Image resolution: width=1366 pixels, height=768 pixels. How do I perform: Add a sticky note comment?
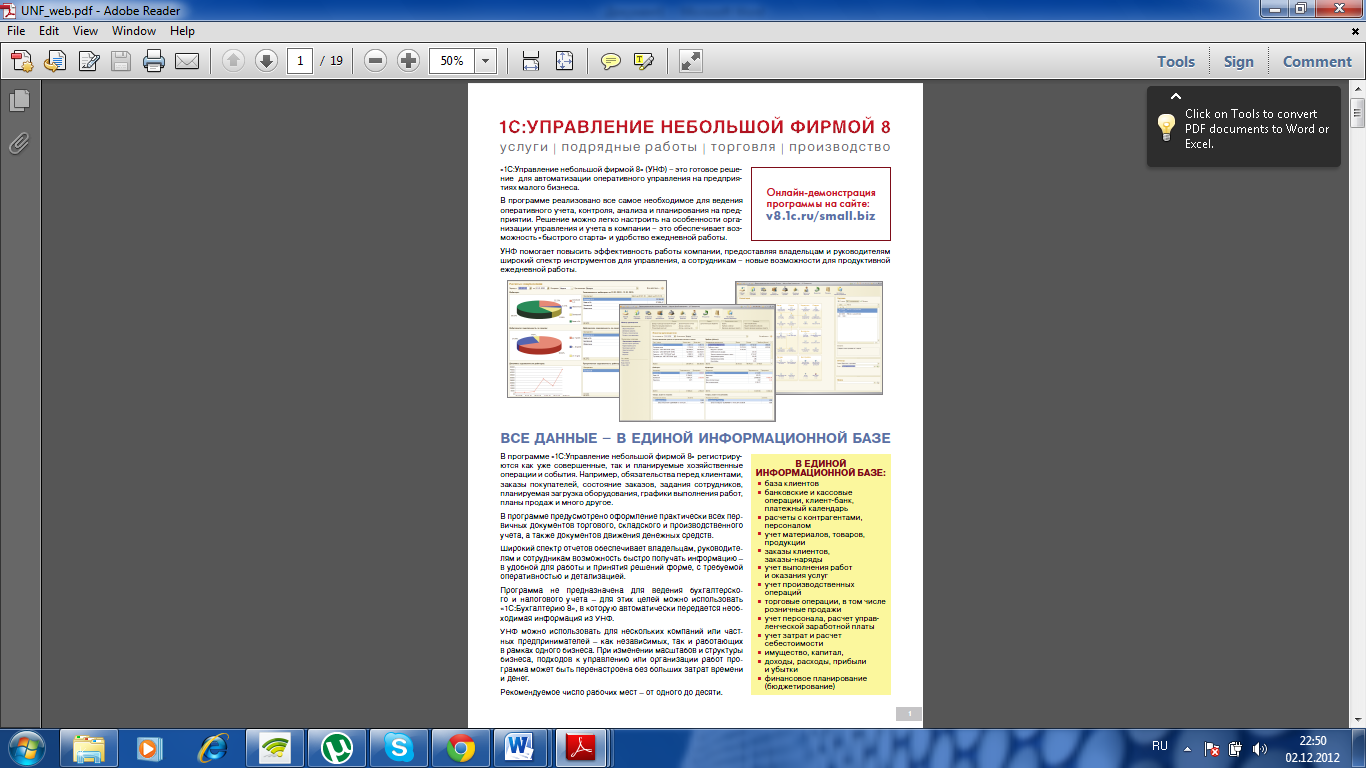[611, 61]
